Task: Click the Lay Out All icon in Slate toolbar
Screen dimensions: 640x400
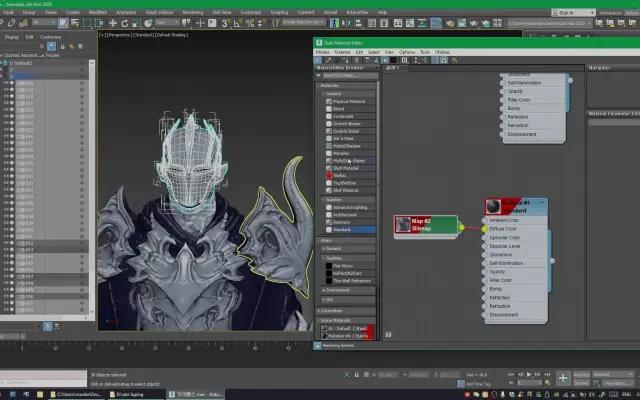Action: pyautogui.click(x=417, y=60)
